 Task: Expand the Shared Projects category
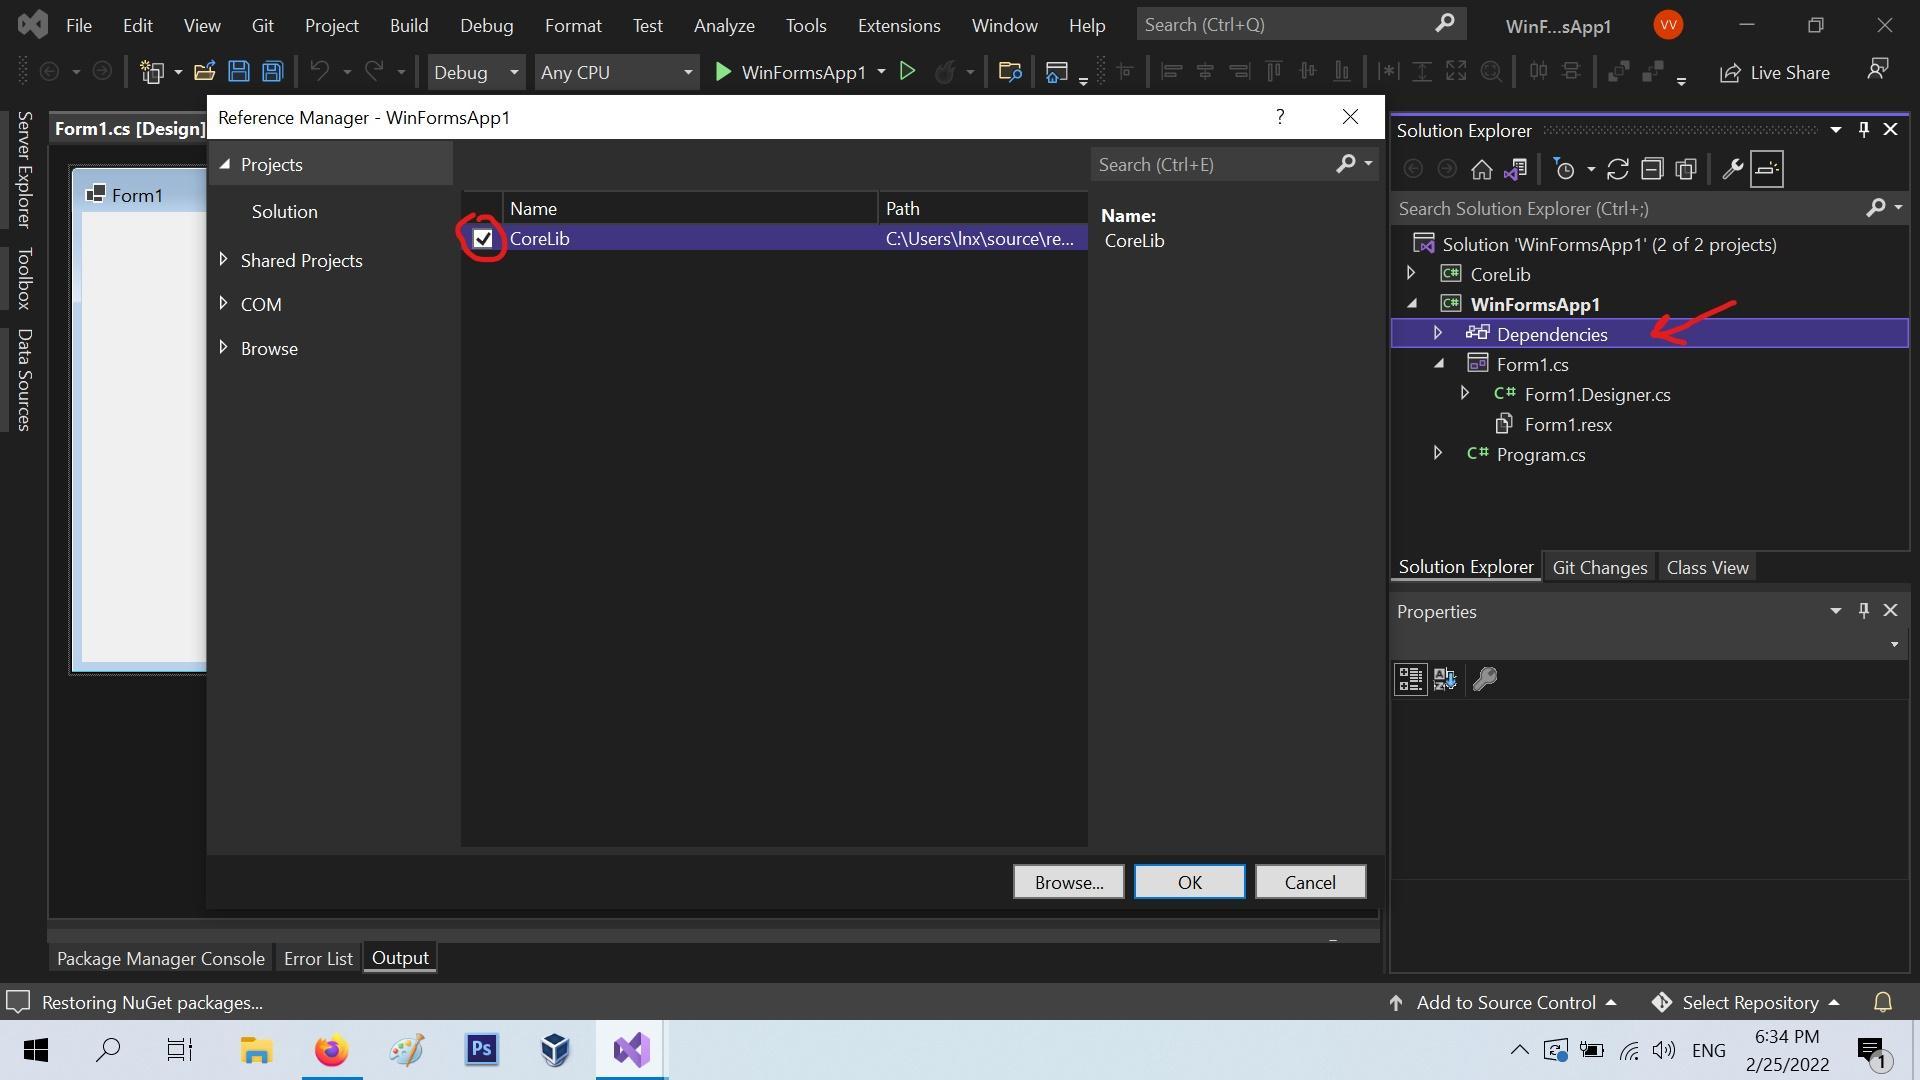223,260
